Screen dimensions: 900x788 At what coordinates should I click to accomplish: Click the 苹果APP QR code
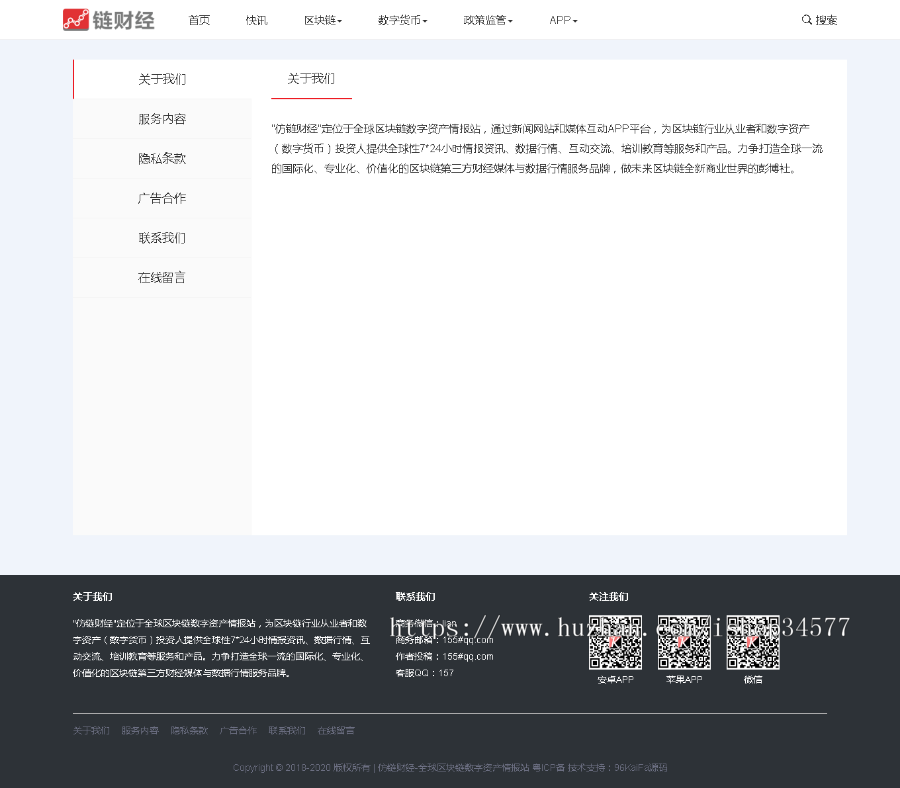(684, 643)
